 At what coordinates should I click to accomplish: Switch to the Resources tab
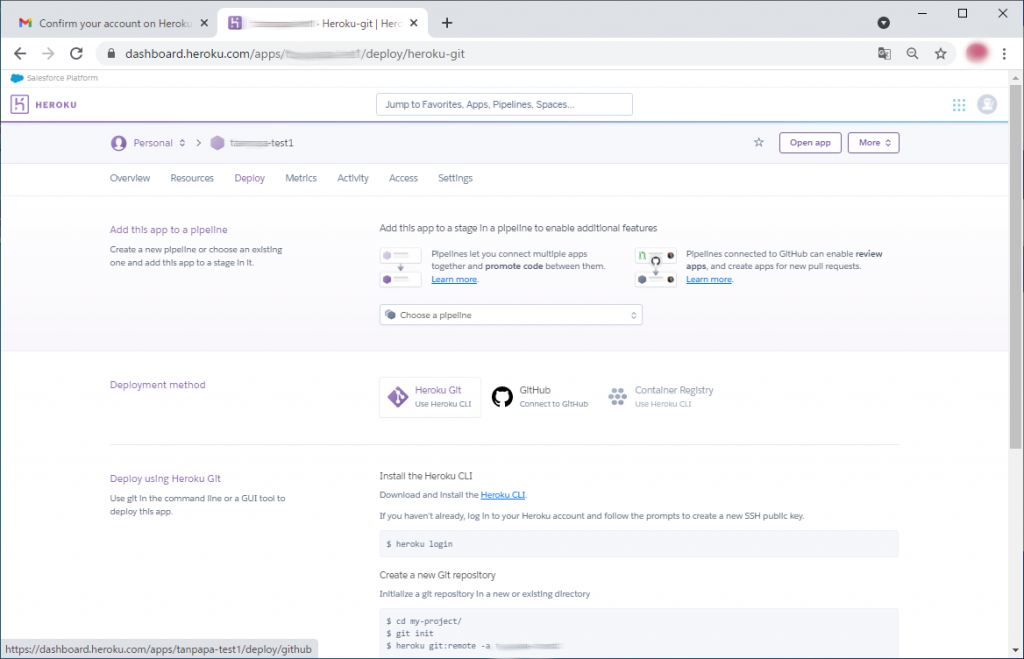[x=192, y=178]
